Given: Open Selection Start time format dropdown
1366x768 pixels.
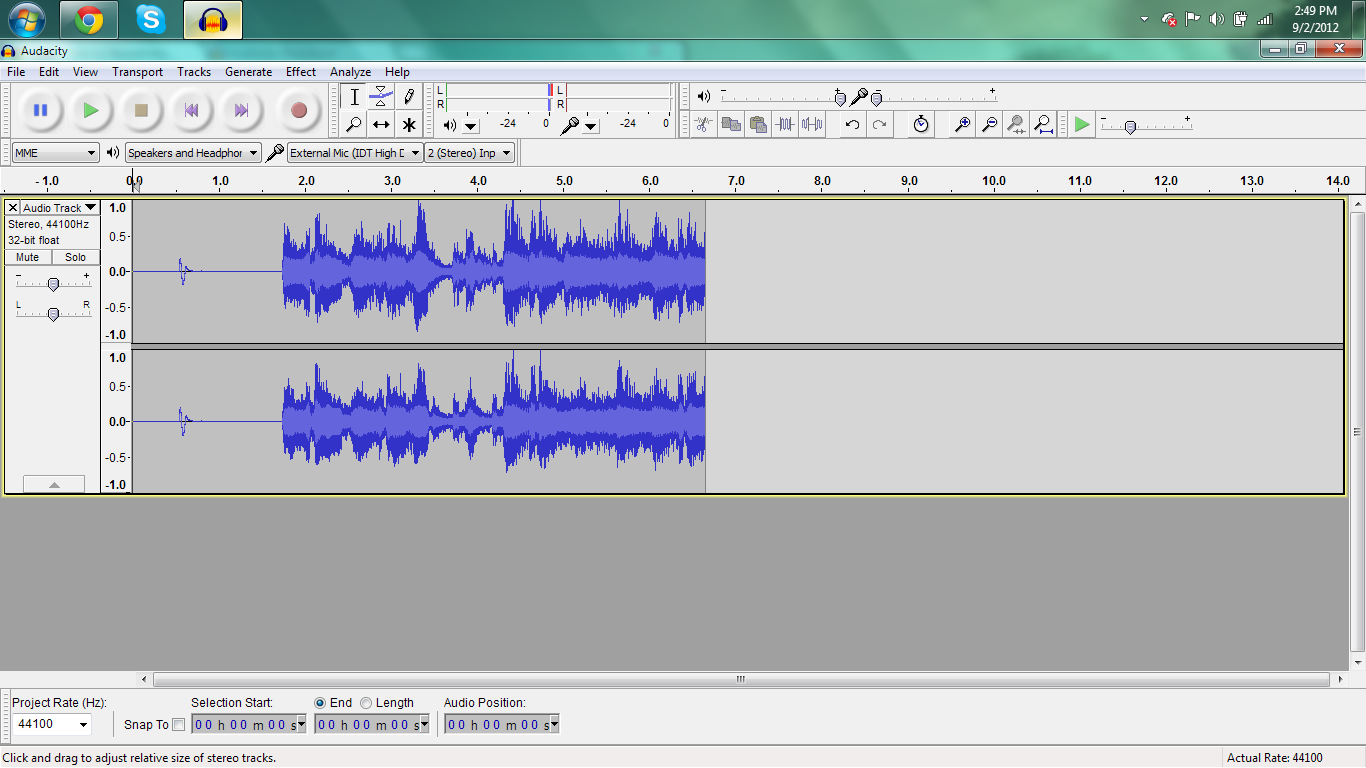Looking at the screenshot, I should (301, 724).
